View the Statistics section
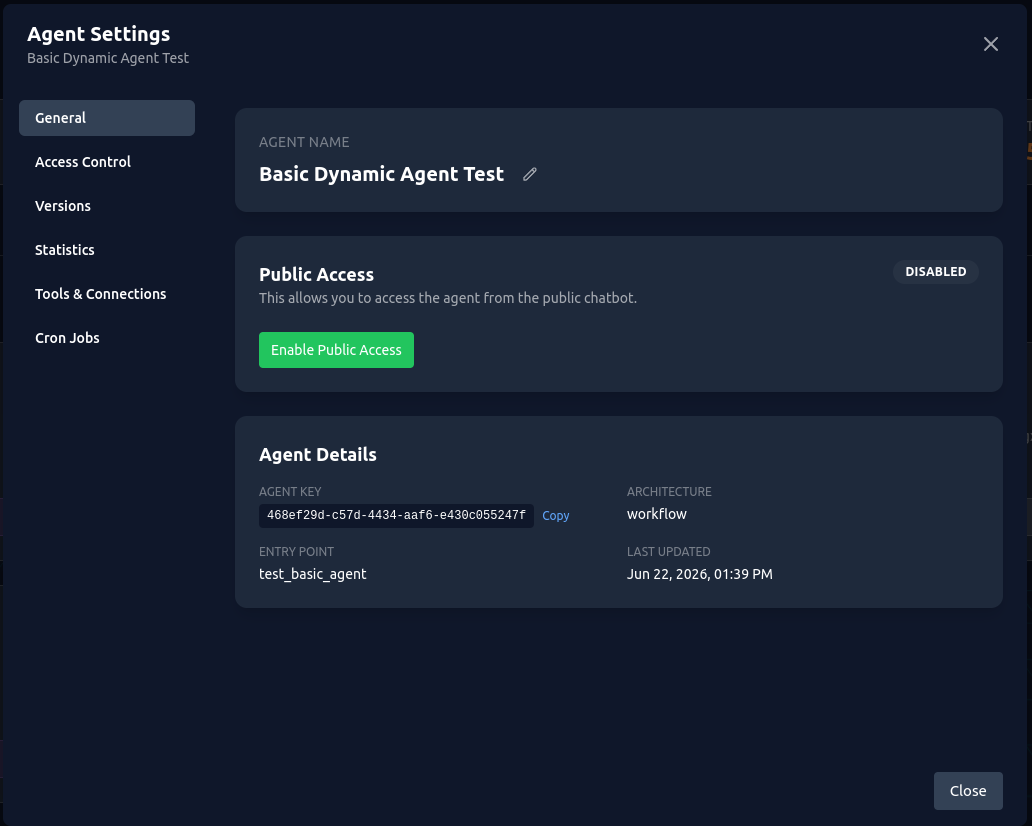1032x826 pixels. coord(107,250)
